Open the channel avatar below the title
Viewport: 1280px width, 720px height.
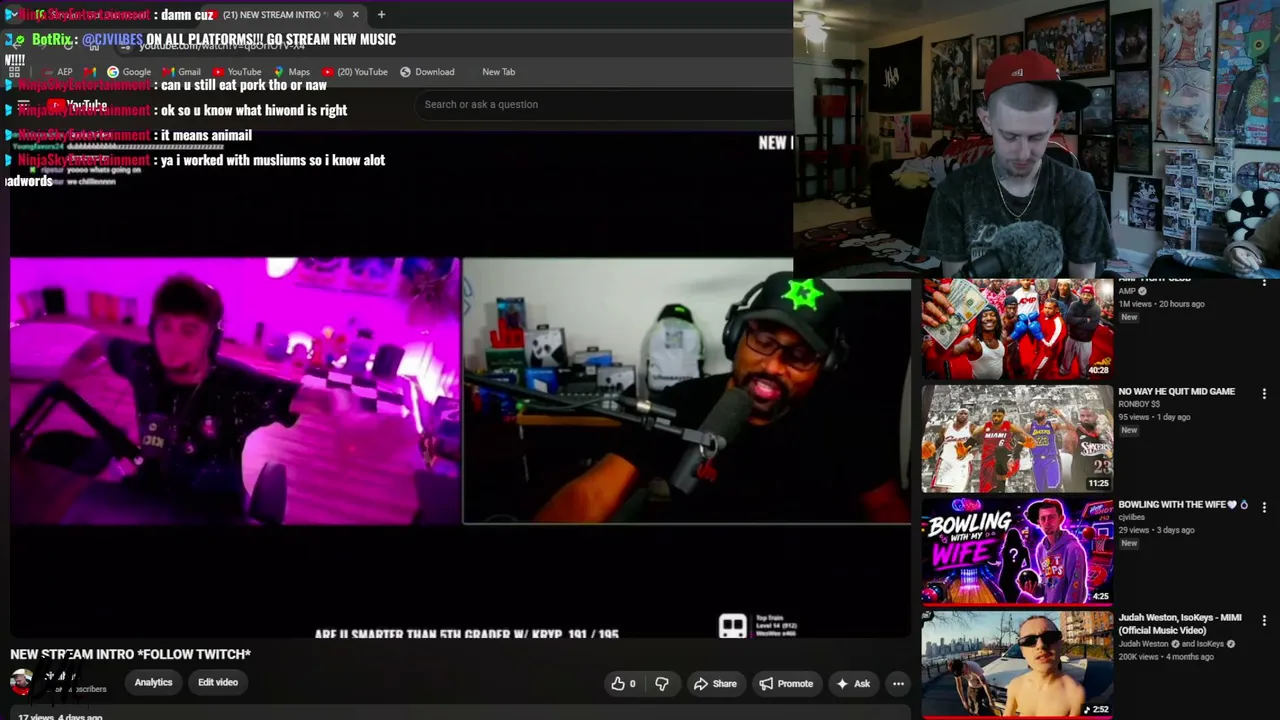coord(21,683)
